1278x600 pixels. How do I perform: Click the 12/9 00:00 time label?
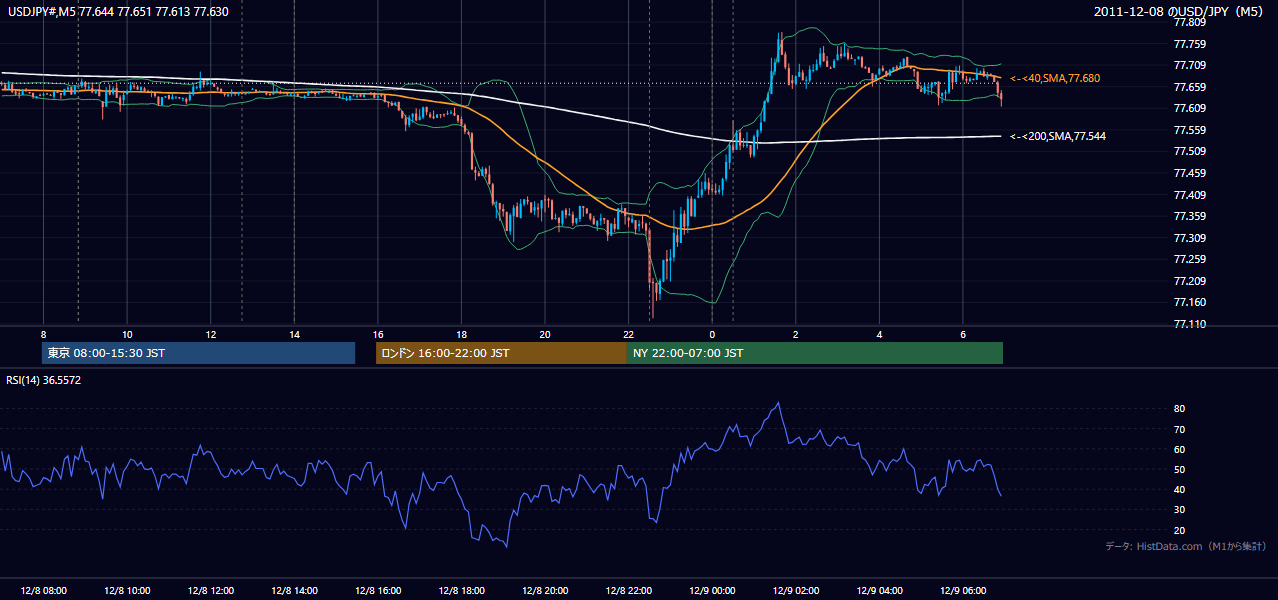coord(712,591)
